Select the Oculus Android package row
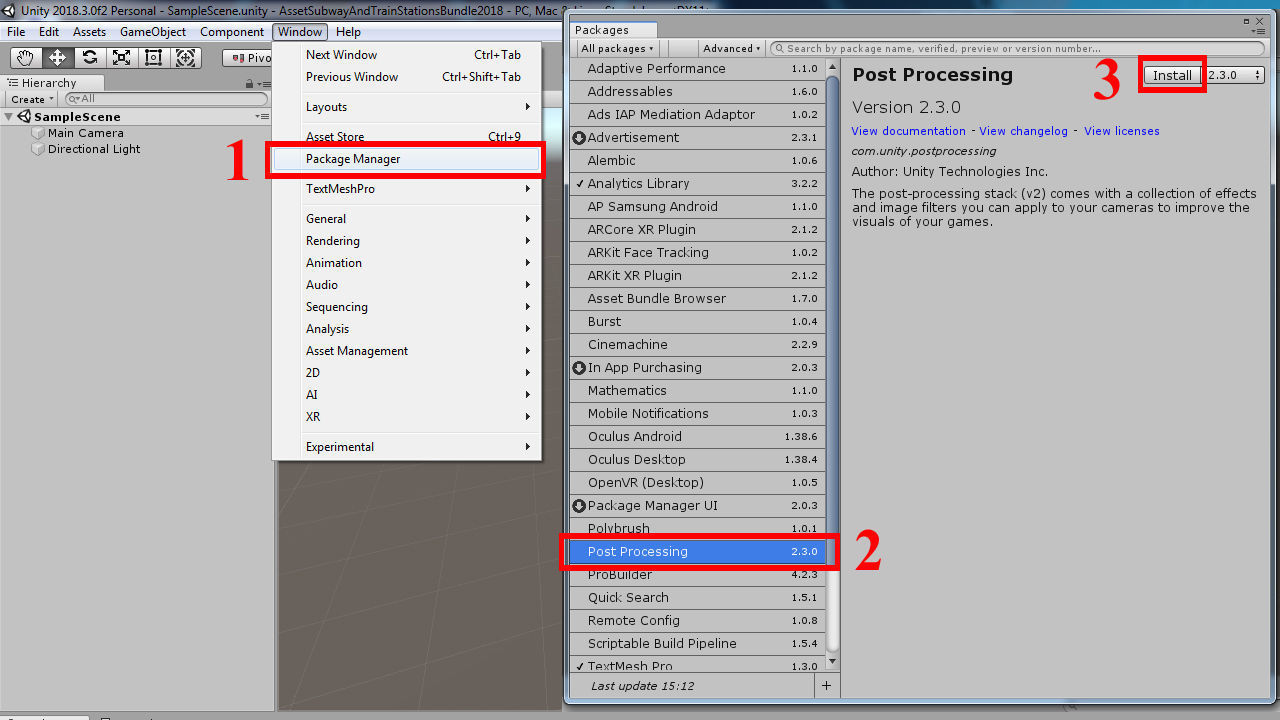This screenshot has height=720, width=1280. pos(698,437)
